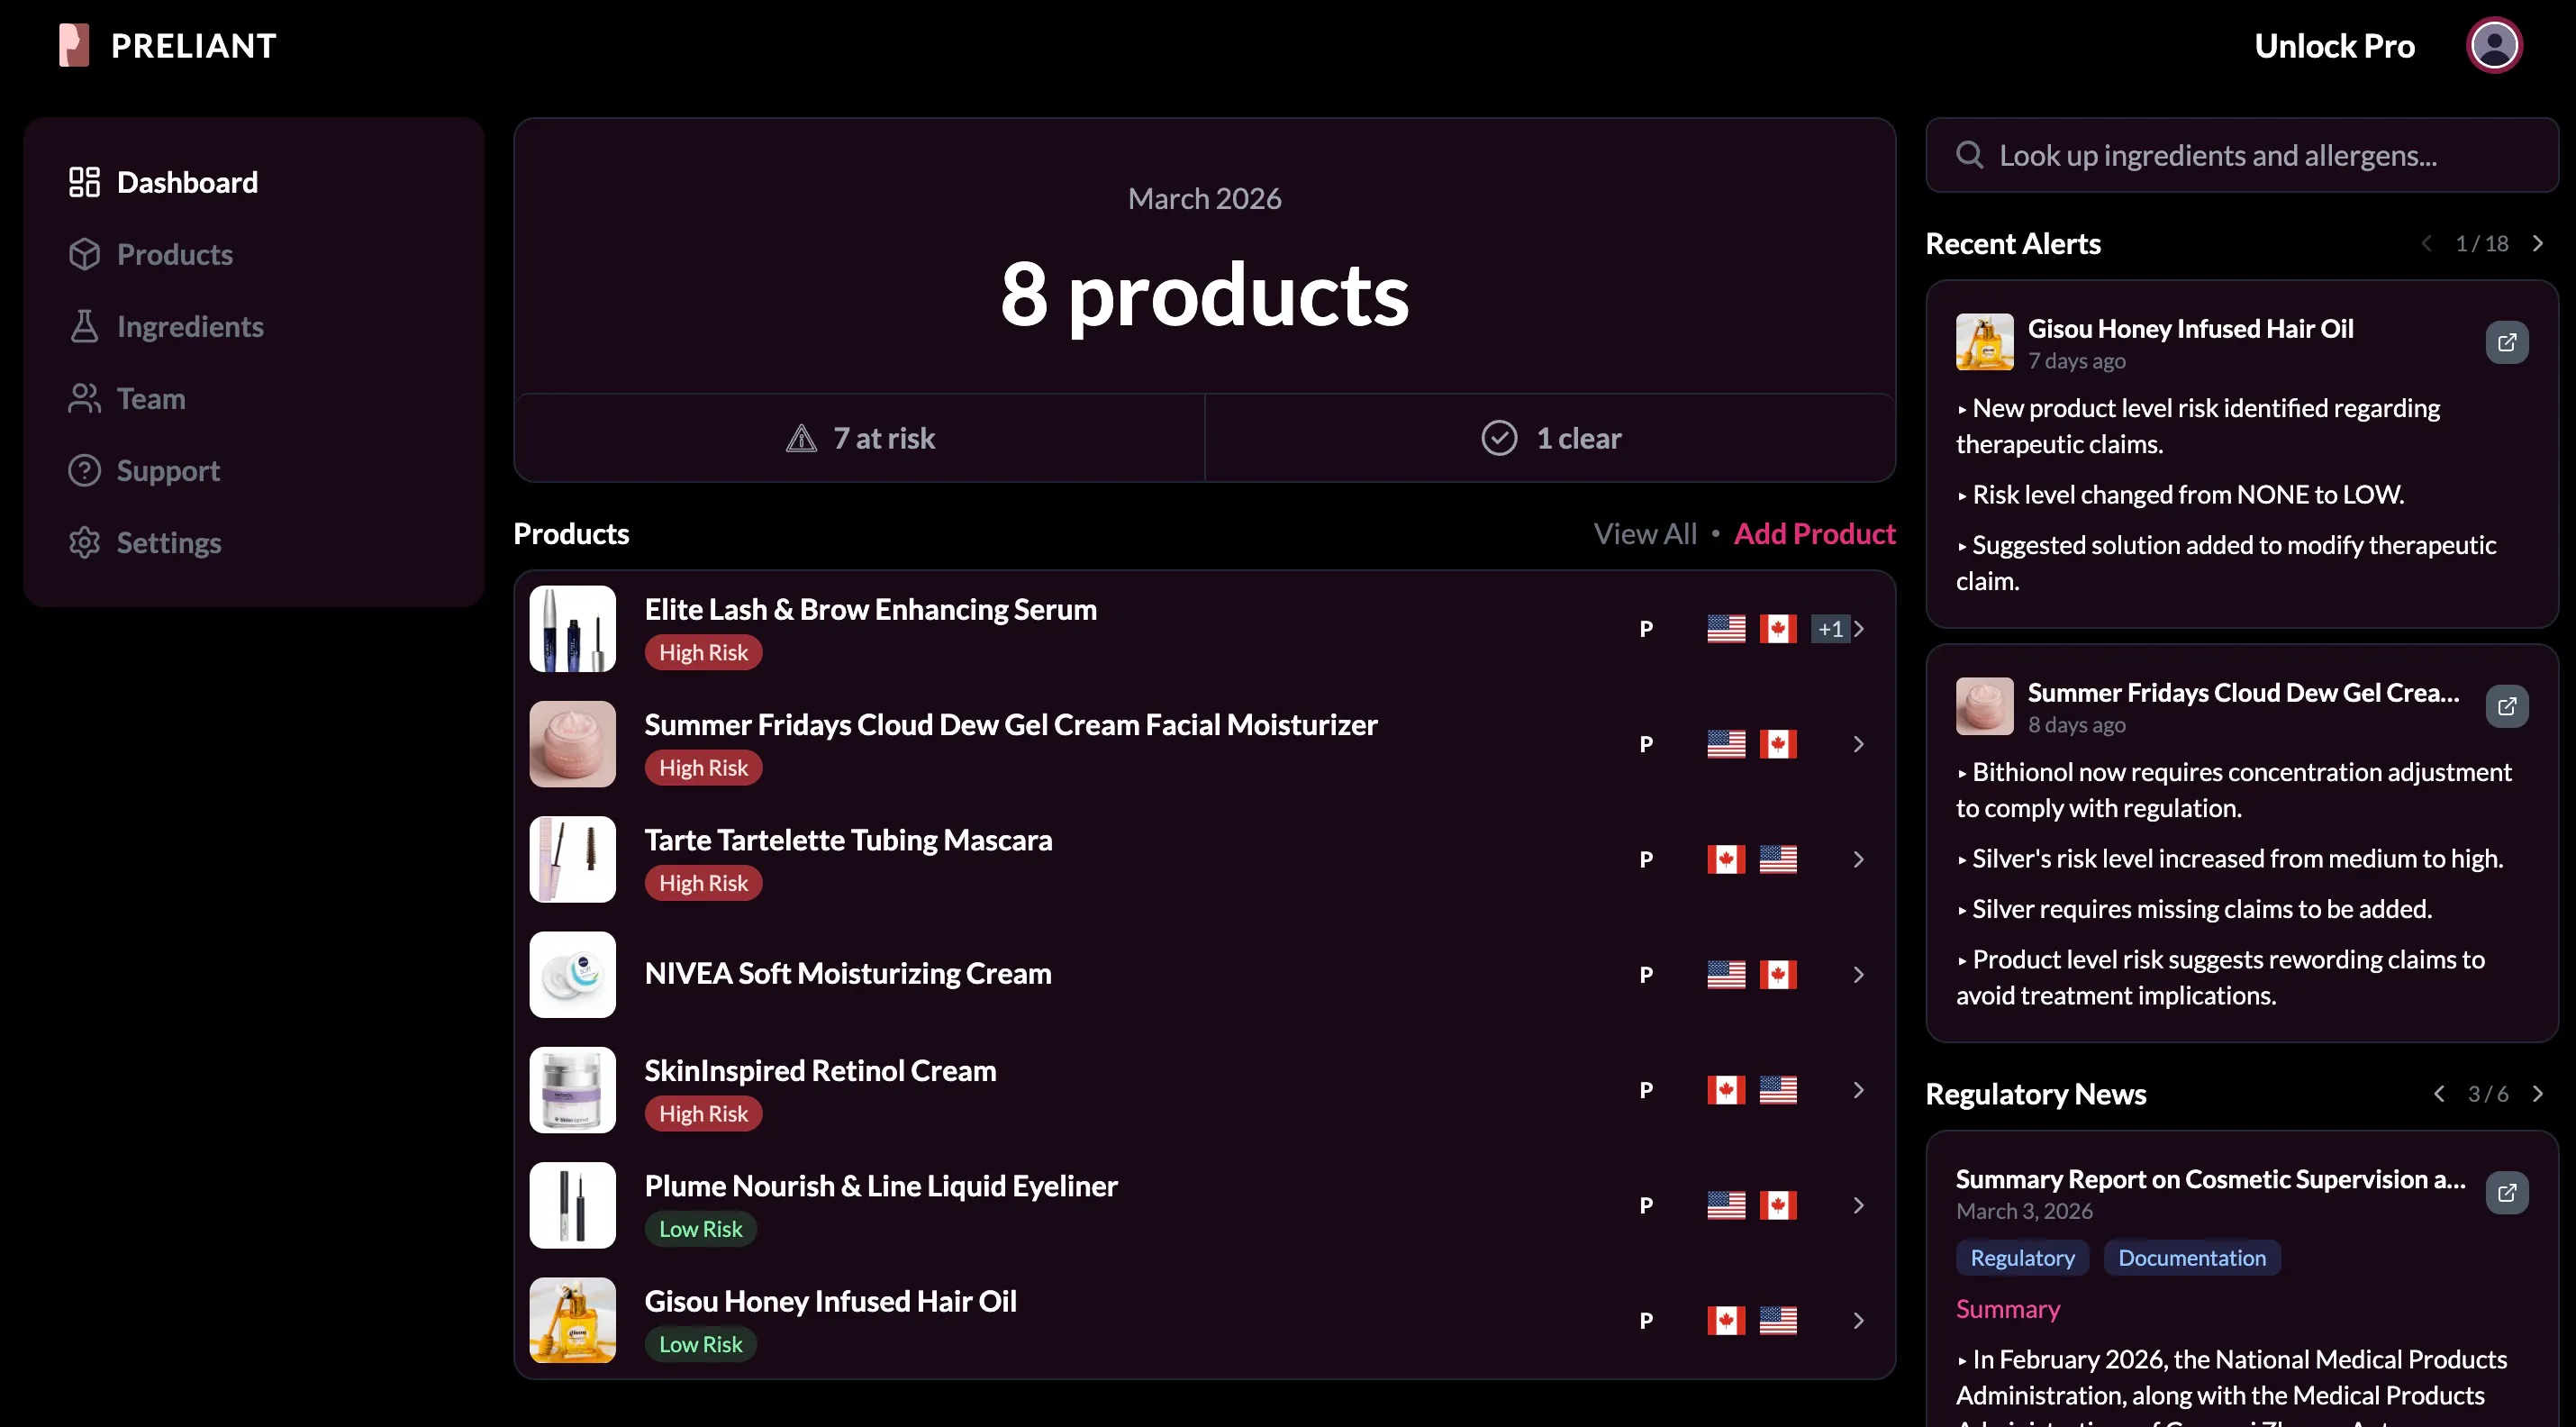Screen dimensions: 2576x1427
Task: Expand Summer Fridays Cloud Dew row chevron
Action: pyautogui.click(x=1859, y=744)
